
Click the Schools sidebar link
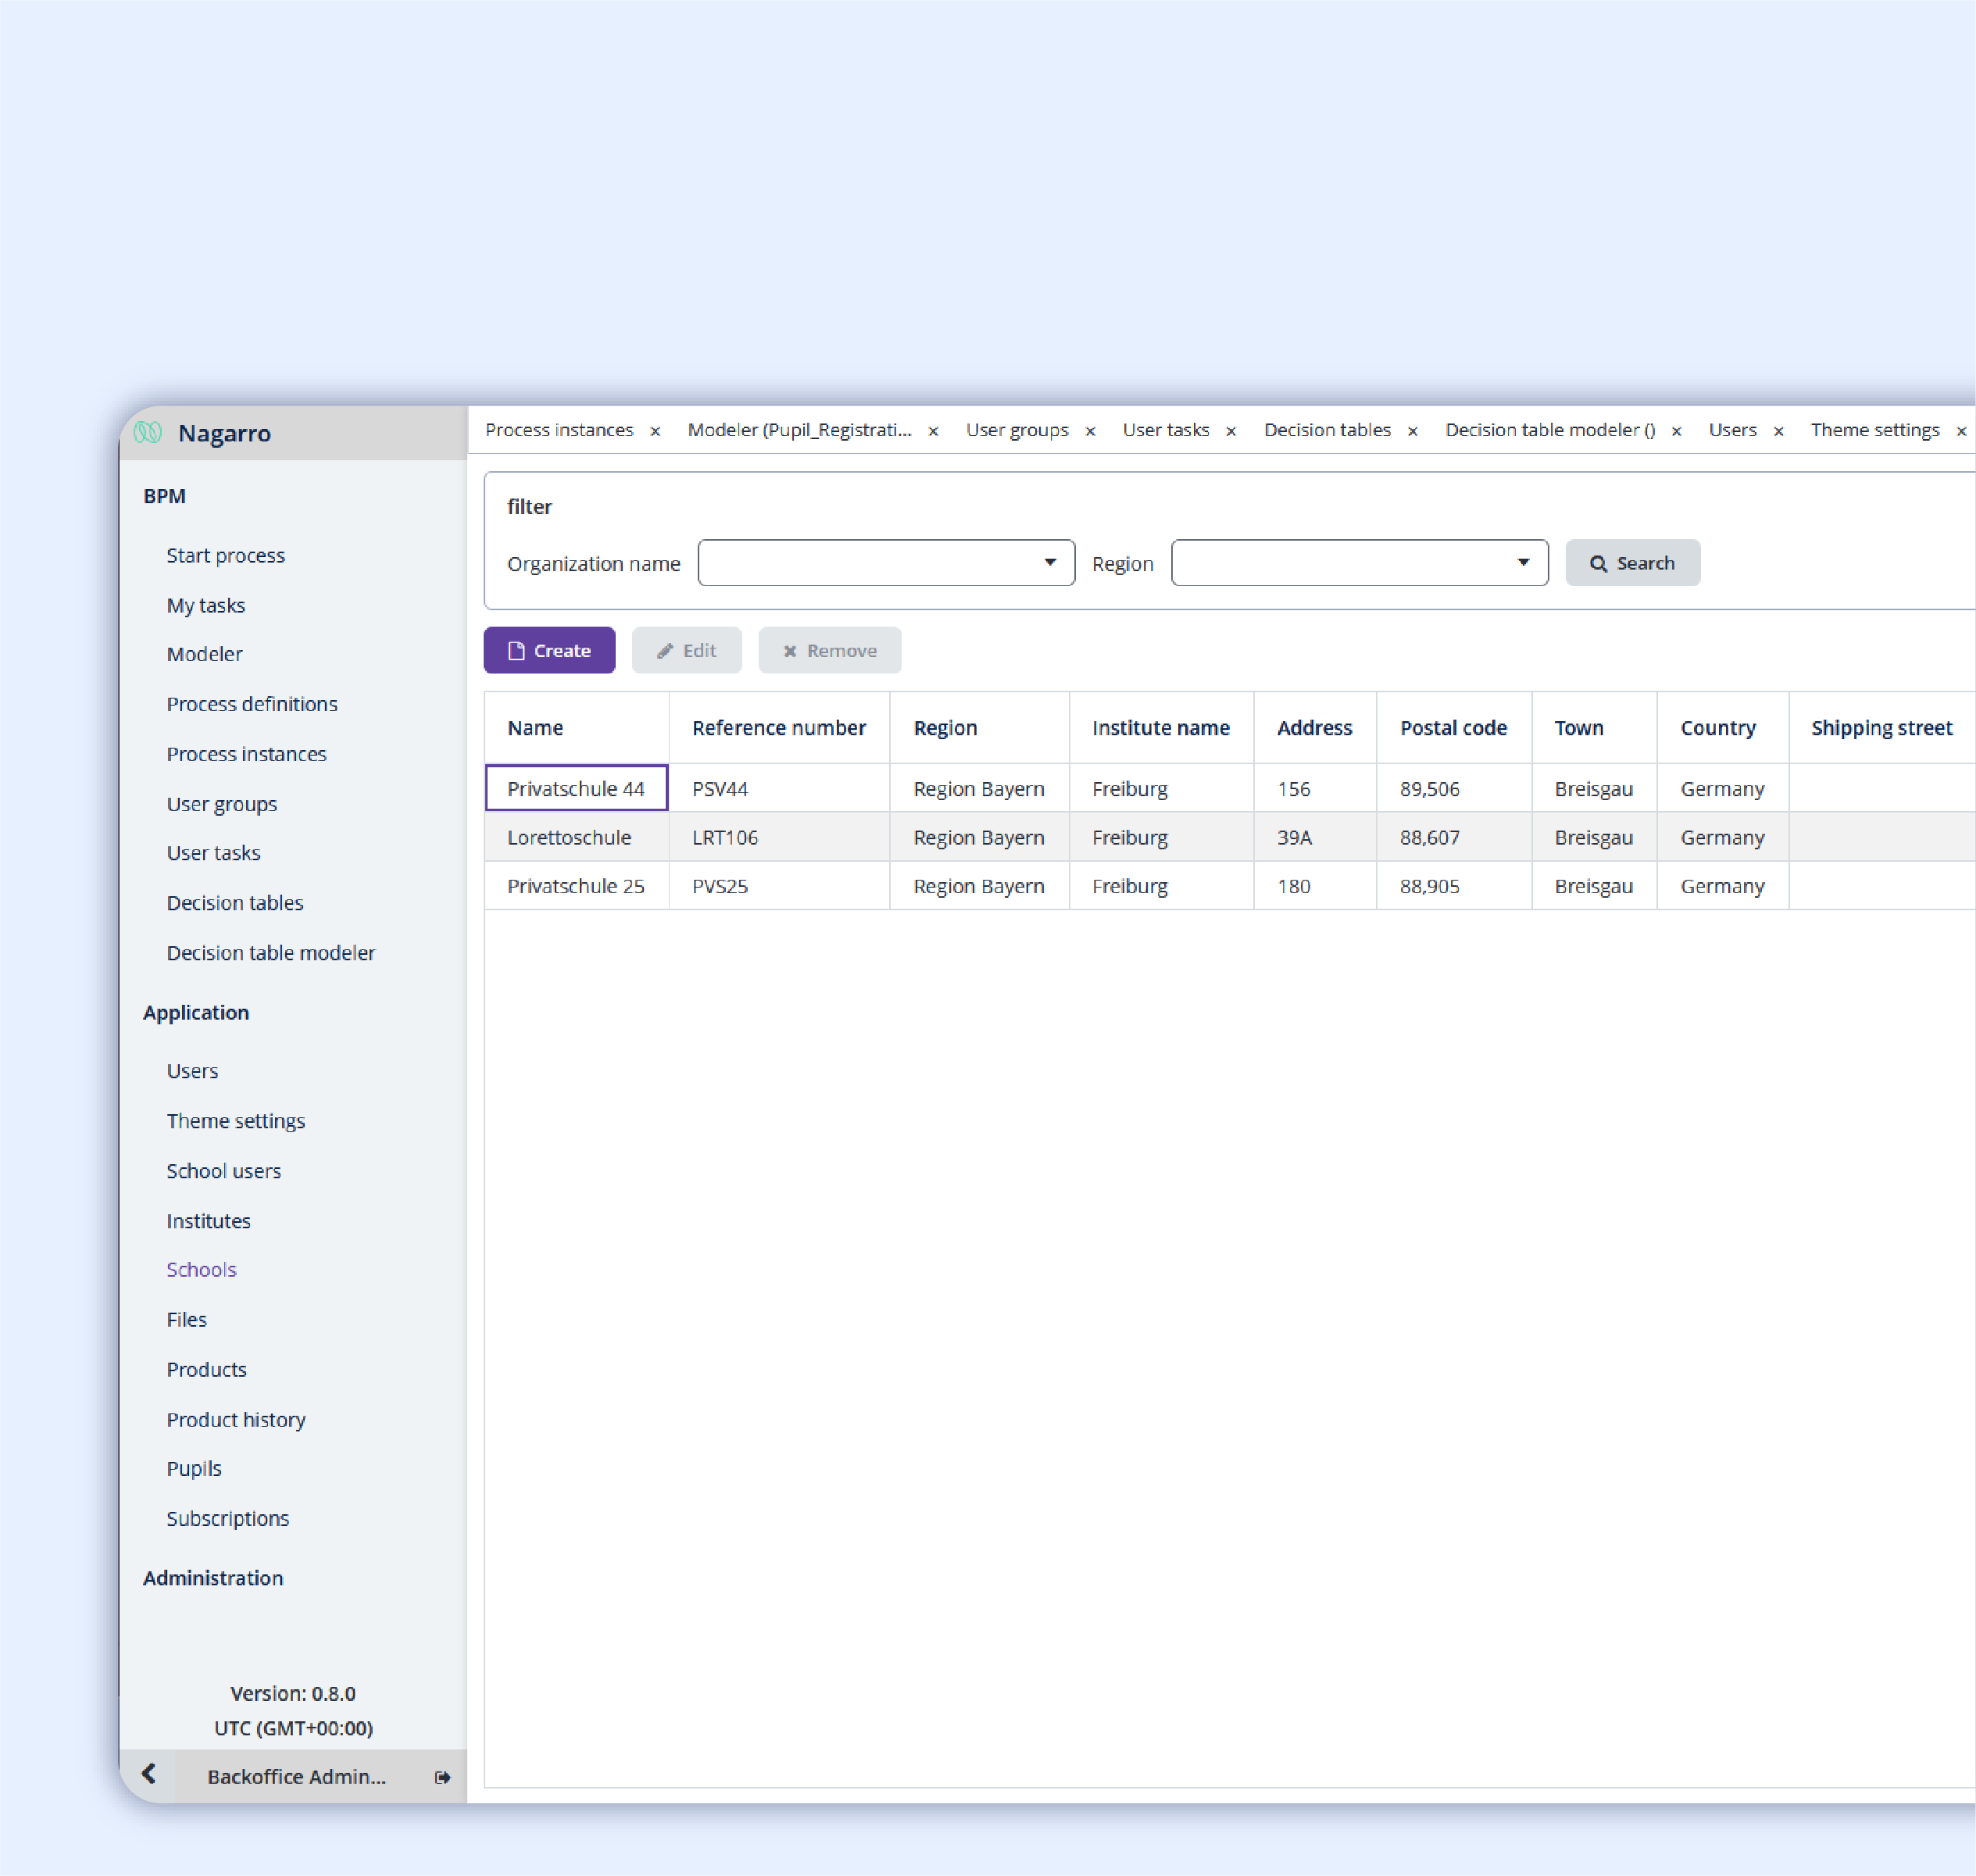click(x=199, y=1267)
